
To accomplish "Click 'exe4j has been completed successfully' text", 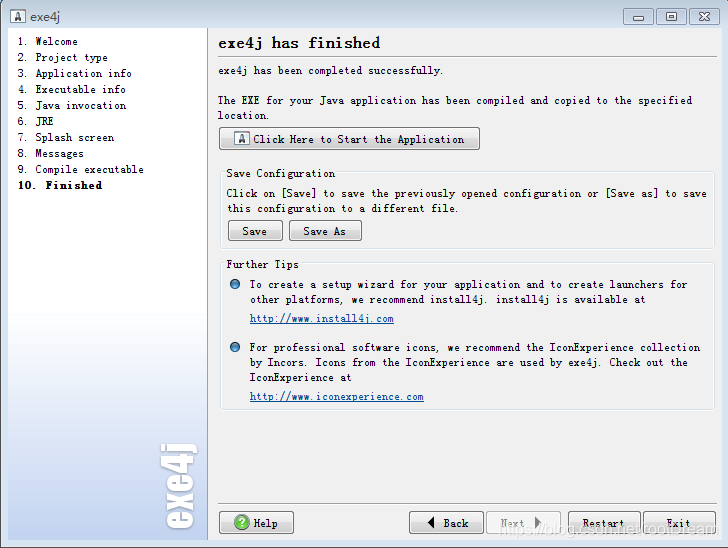I will (x=331, y=71).
